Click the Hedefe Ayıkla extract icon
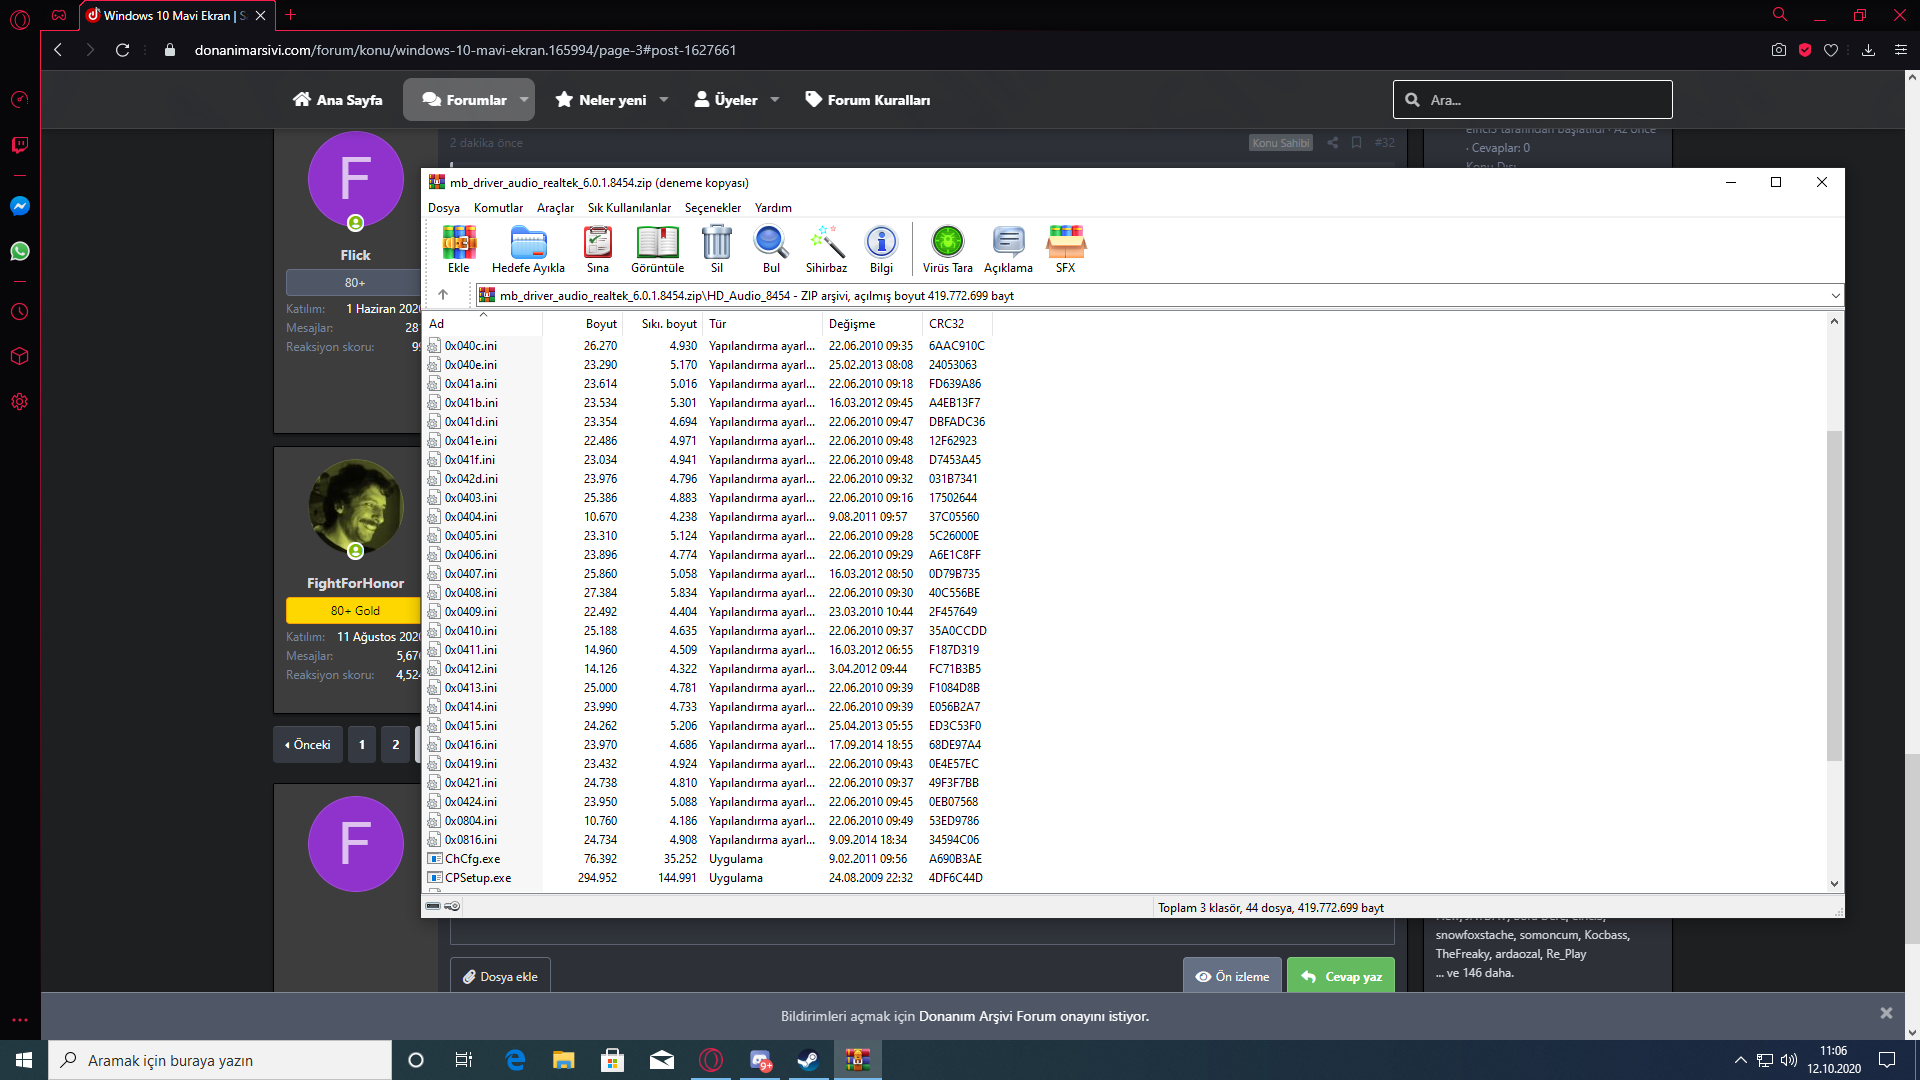The width and height of the screenshot is (1920, 1080). (x=528, y=249)
